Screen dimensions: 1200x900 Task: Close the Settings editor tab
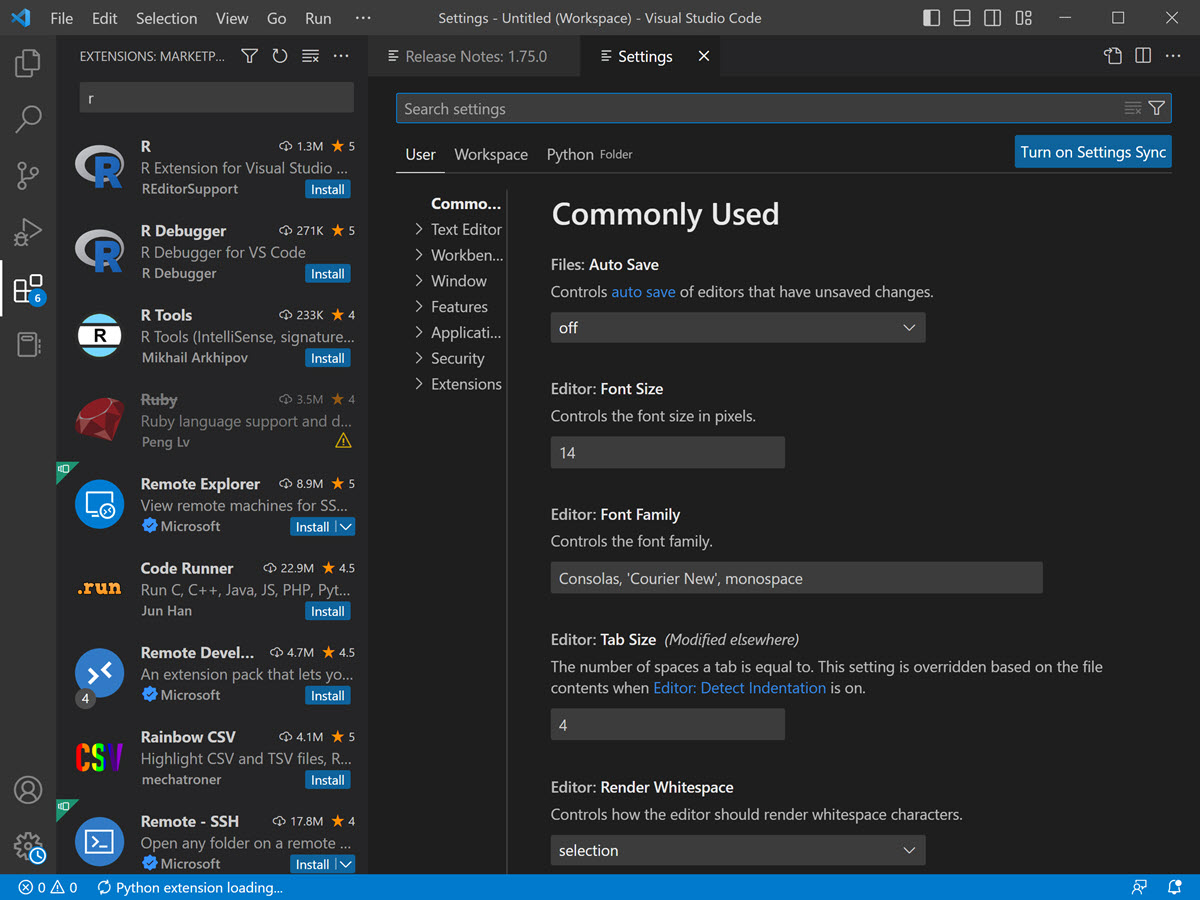coord(704,56)
